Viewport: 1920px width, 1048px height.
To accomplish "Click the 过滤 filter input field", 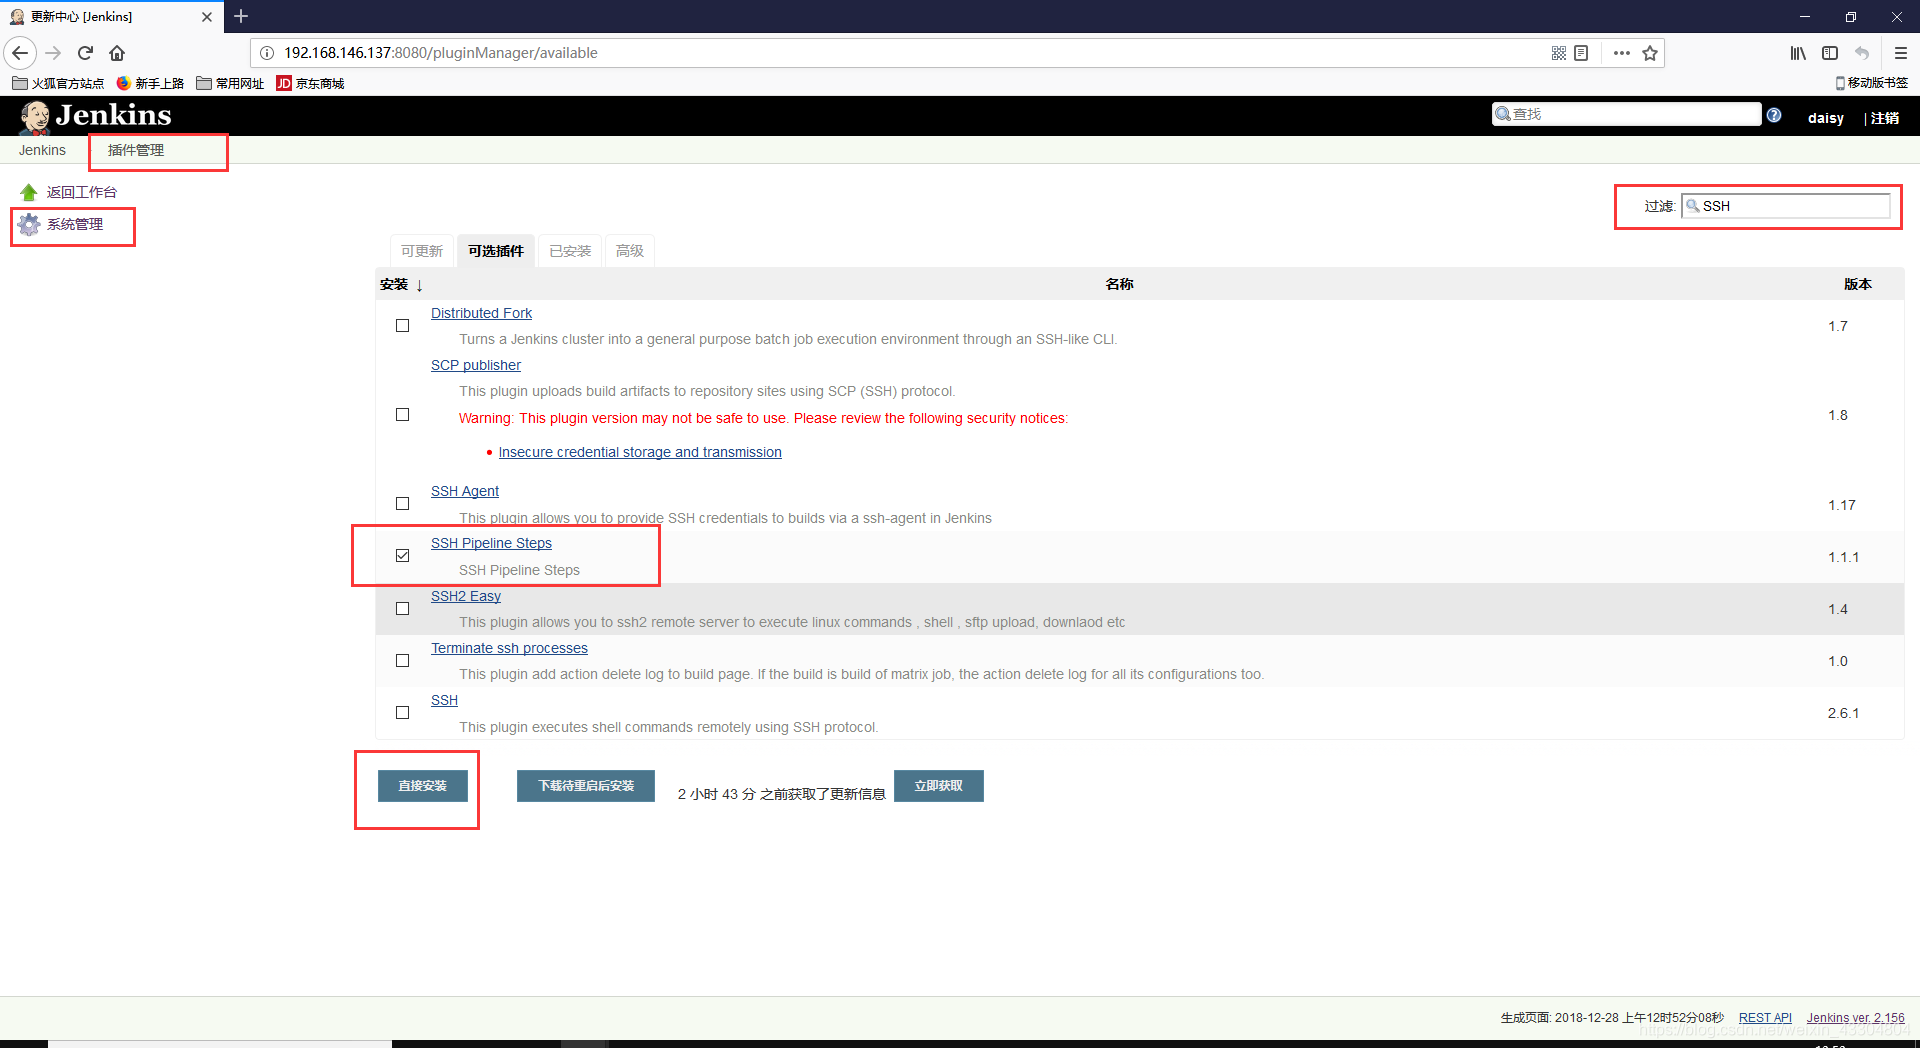I will click(1786, 206).
